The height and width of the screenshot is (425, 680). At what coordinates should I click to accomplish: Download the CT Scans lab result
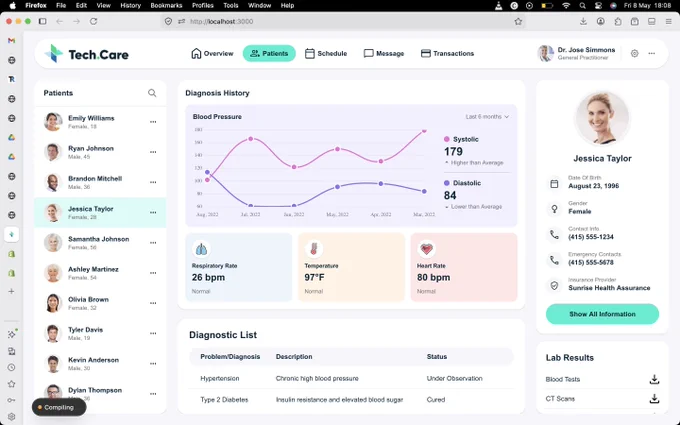(x=654, y=399)
